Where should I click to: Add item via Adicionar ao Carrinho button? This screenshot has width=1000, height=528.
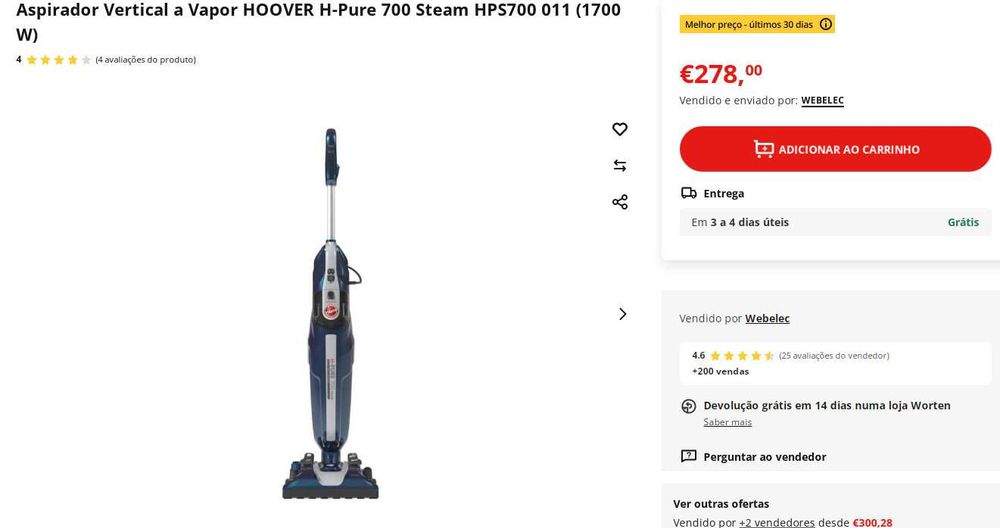(x=835, y=149)
